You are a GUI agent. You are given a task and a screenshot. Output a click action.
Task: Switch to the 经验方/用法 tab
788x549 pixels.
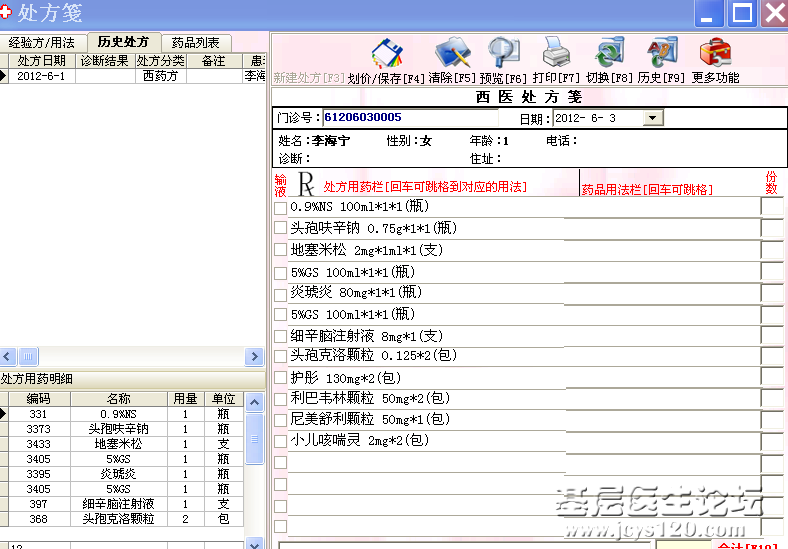coord(42,43)
